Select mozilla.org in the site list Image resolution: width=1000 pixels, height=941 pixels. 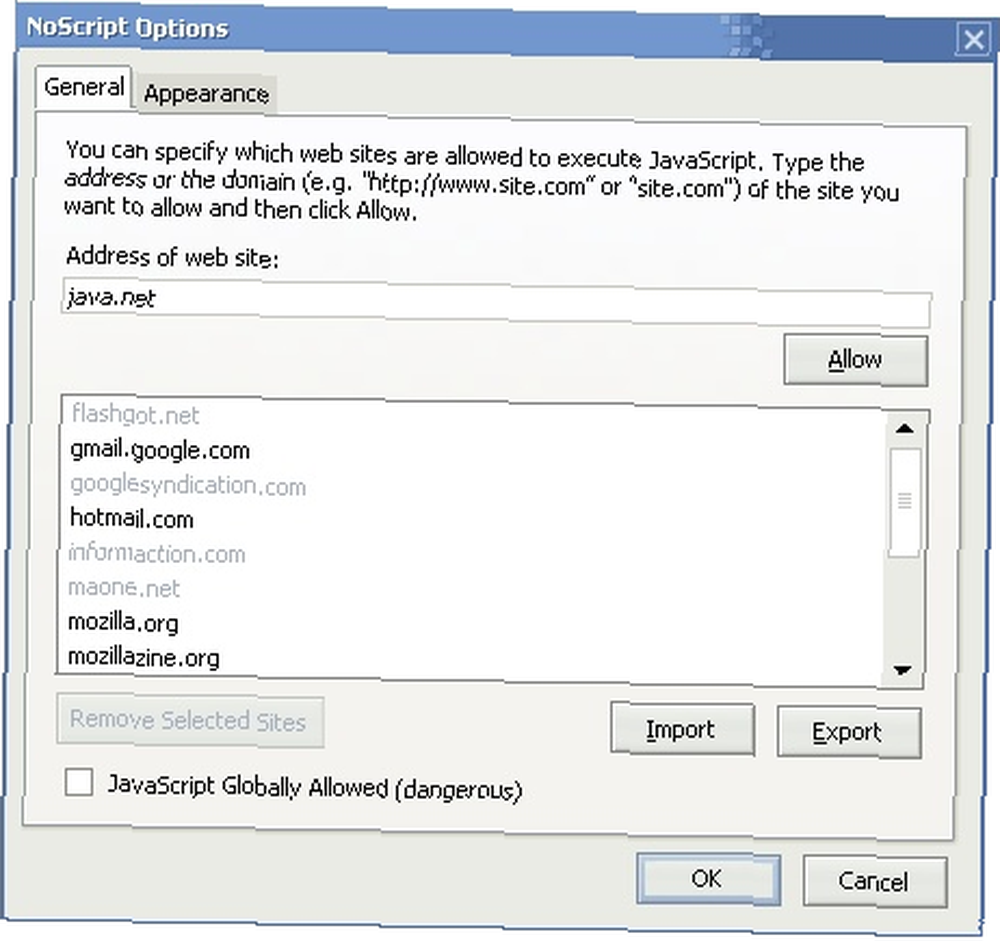tap(123, 622)
